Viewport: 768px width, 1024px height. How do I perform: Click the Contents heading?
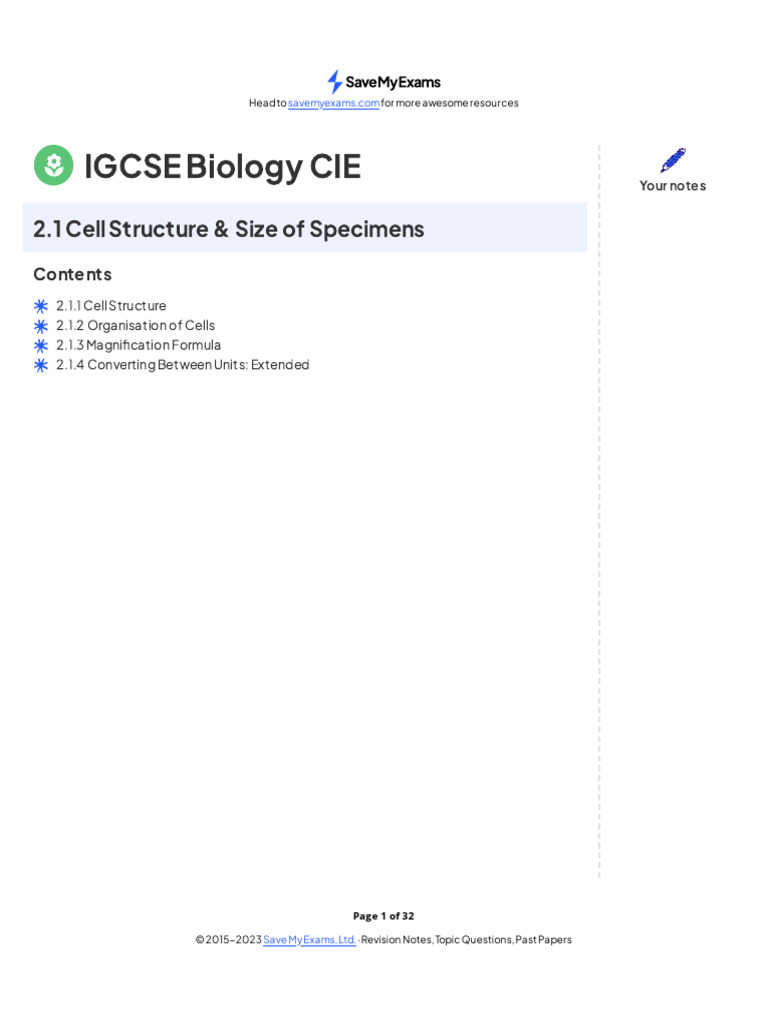pos(72,274)
